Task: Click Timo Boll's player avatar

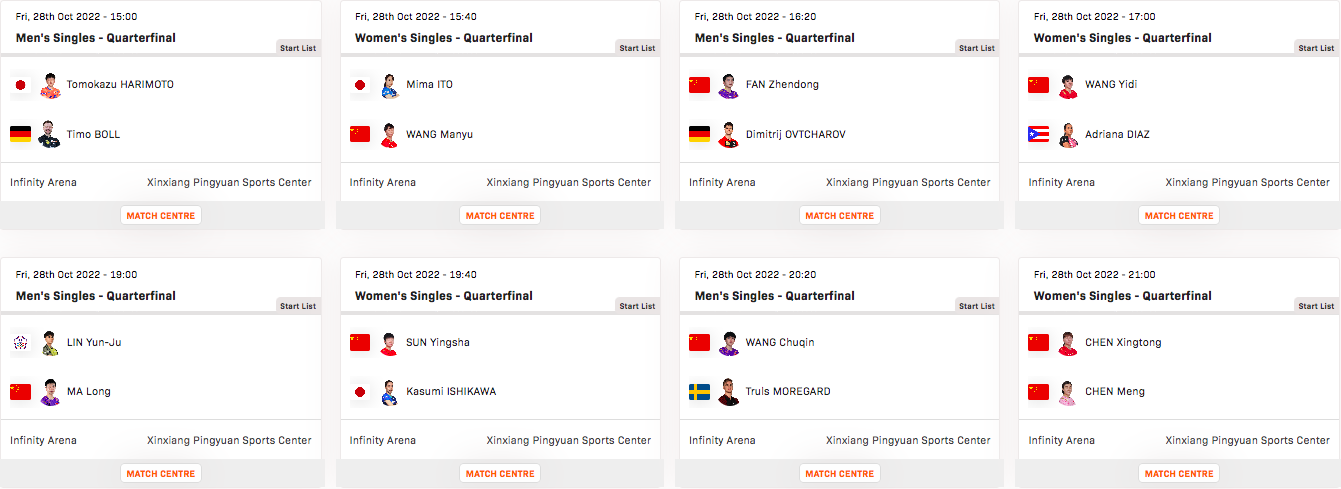Action: [x=50, y=134]
